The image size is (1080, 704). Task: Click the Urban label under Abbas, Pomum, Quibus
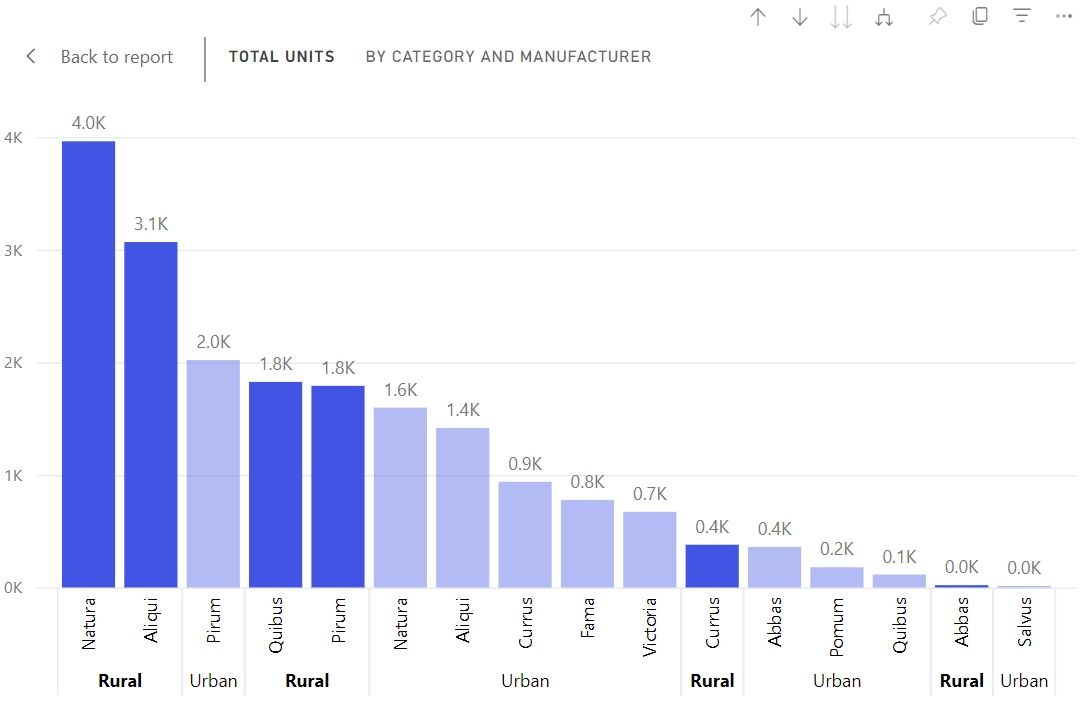coord(837,681)
